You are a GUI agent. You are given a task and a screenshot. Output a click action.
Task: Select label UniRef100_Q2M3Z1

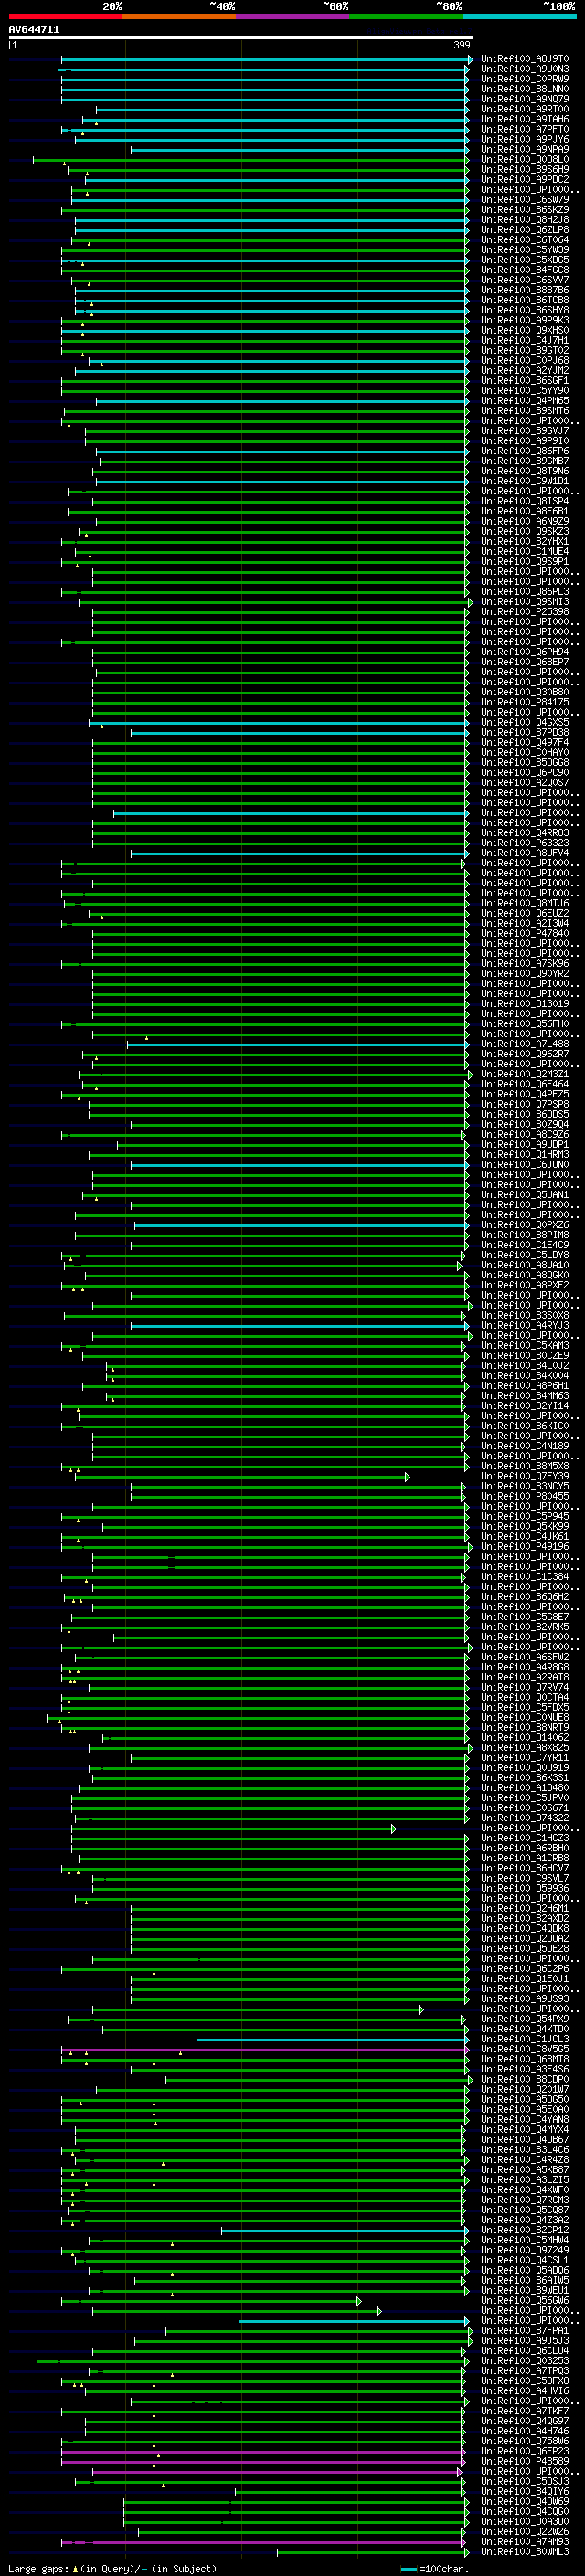tap(525, 1074)
